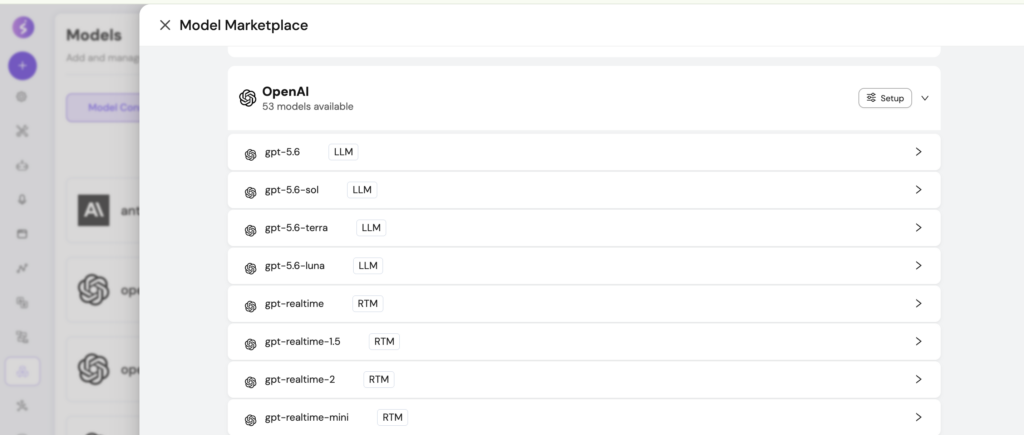Image resolution: width=1024 pixels, height=435 pixels.
Task: Select the gpt-realtime-mini model name
Action: (x=307, y=417)
